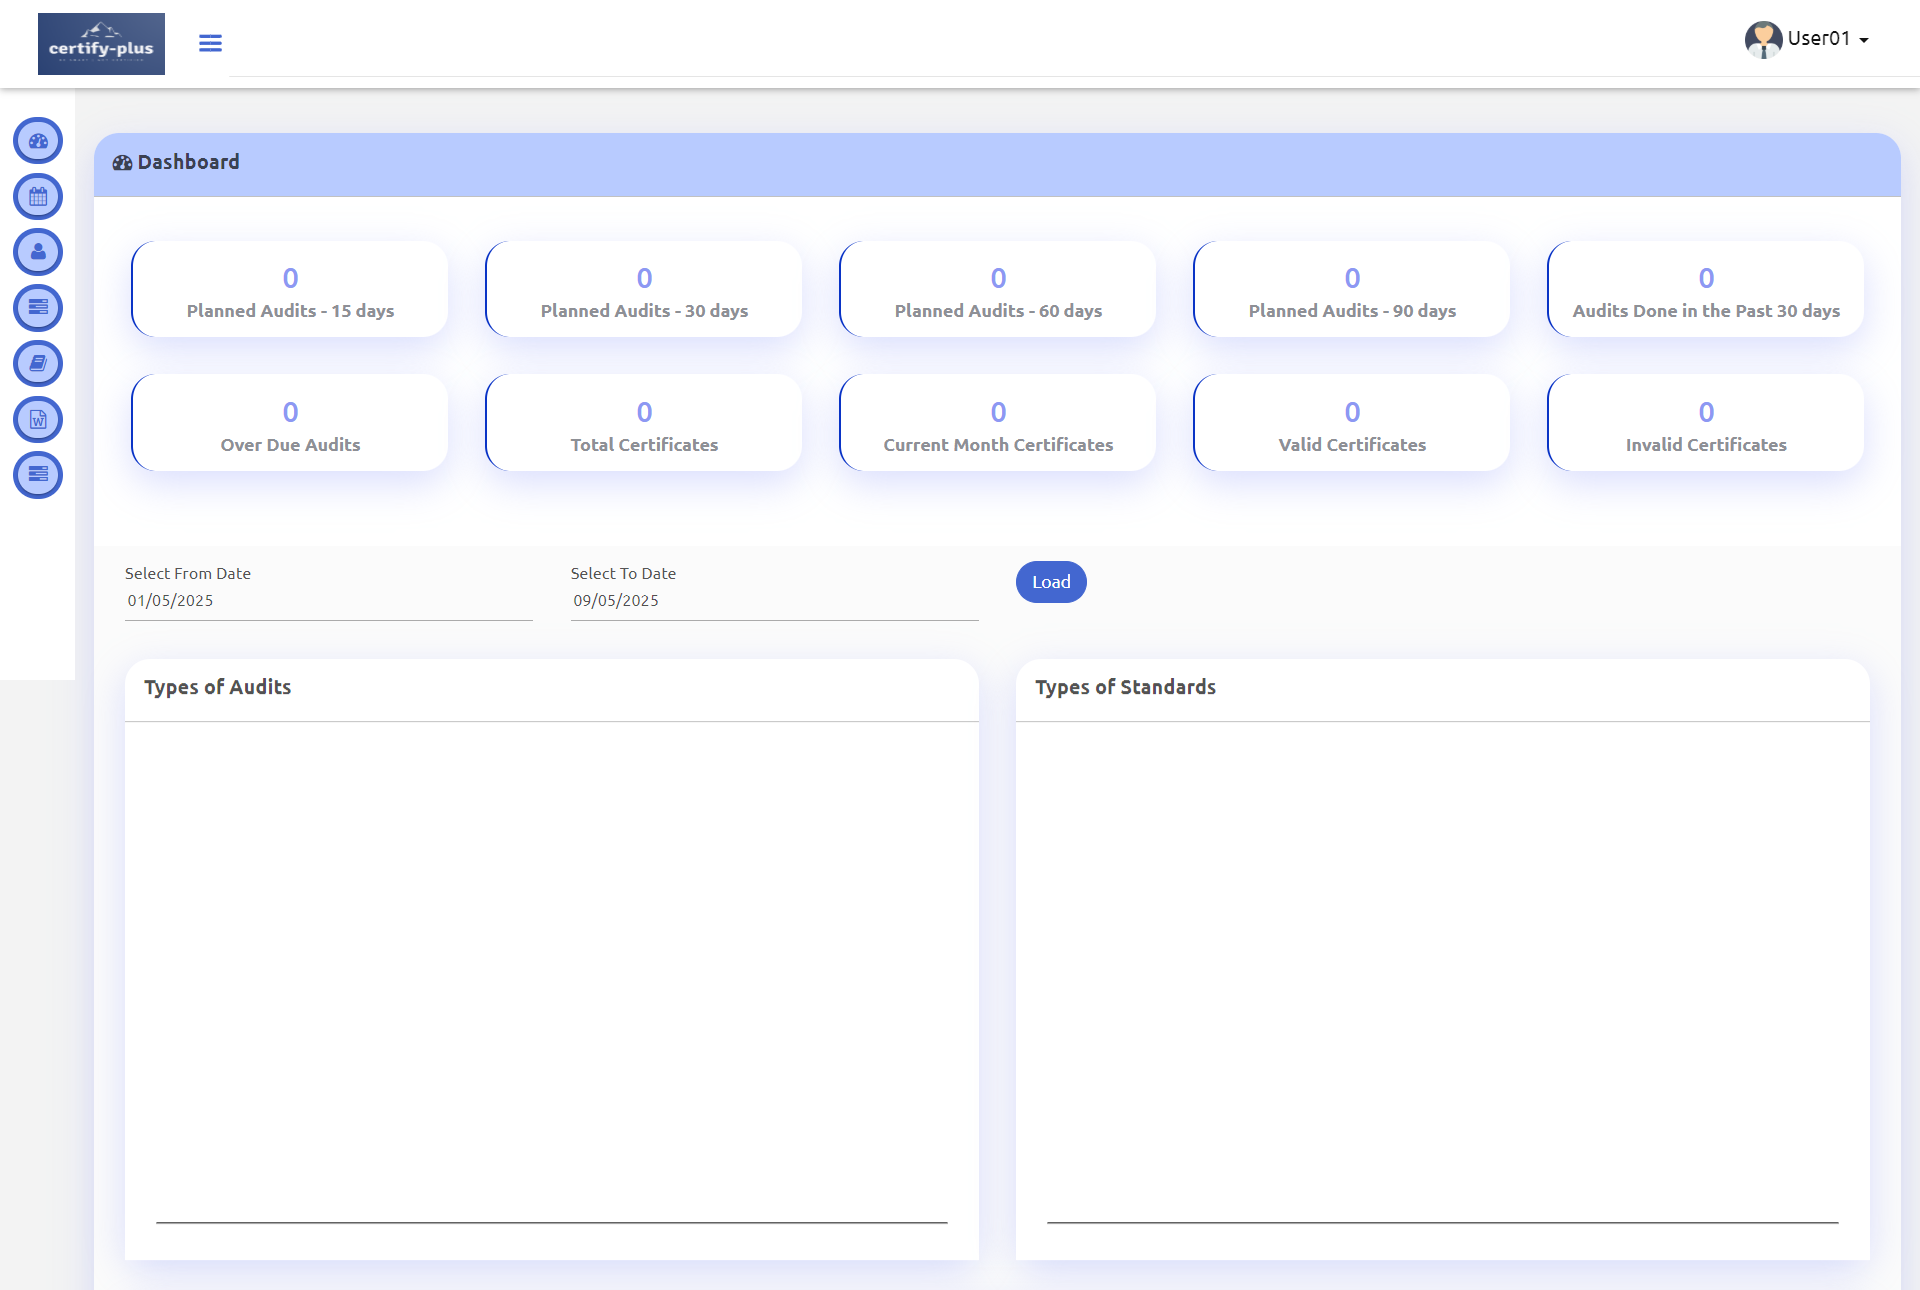This screenshot has width=1920, height=1290.
Task: Open the user profile sidebar icon
Action: [38, 252]
